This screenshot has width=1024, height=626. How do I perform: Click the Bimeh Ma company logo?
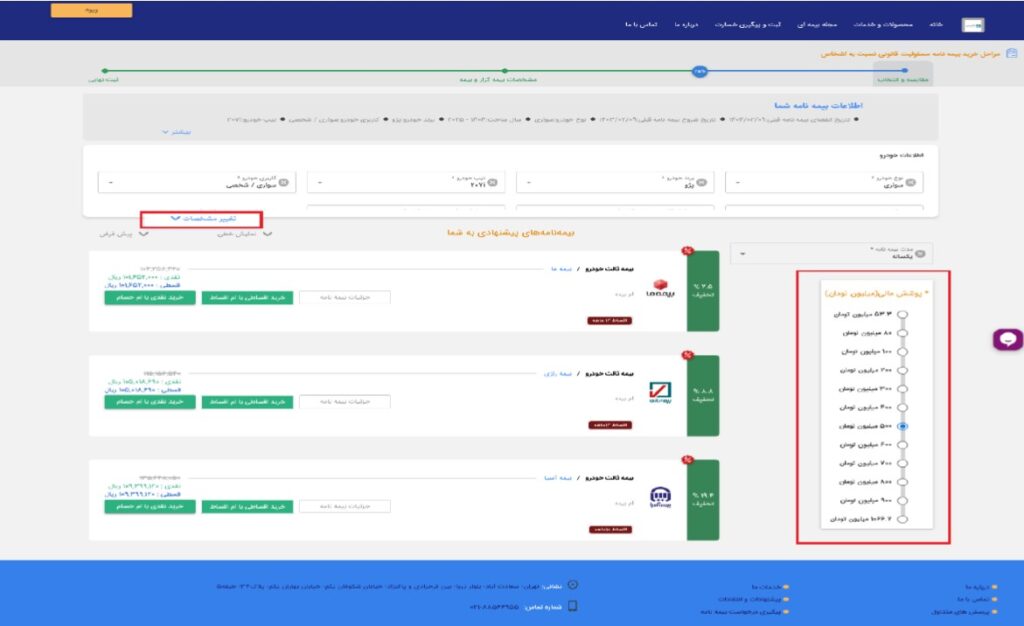[x=661, y=288]
